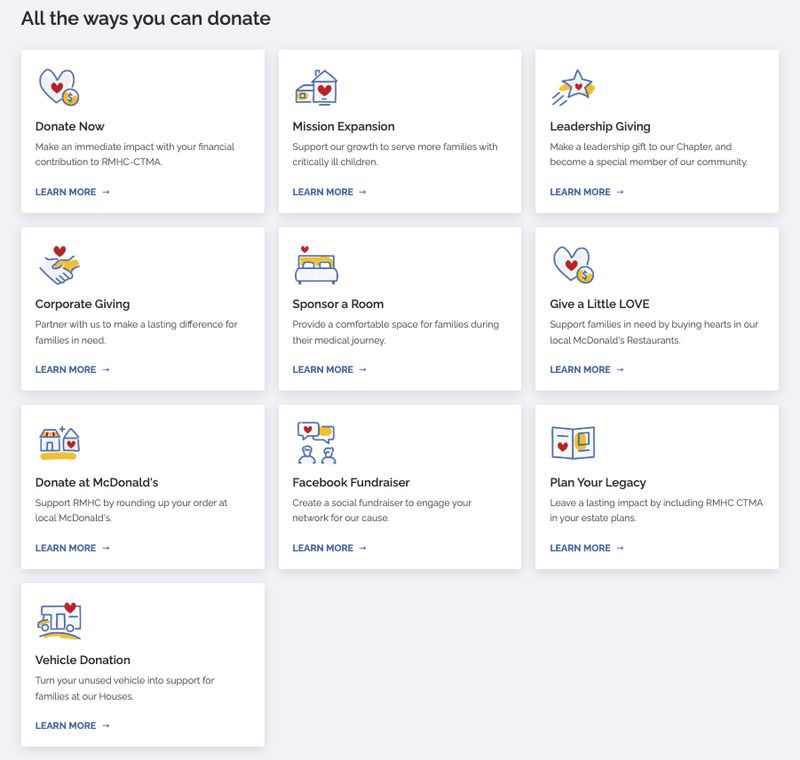The image size is (800, 760).
Task: Open Learn More under Vehicle Donation
Action: pos(66,725)
